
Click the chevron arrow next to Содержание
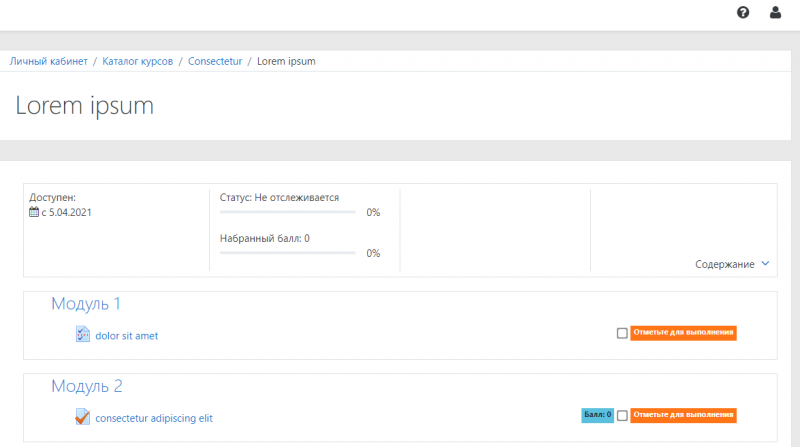pos(765,263)
